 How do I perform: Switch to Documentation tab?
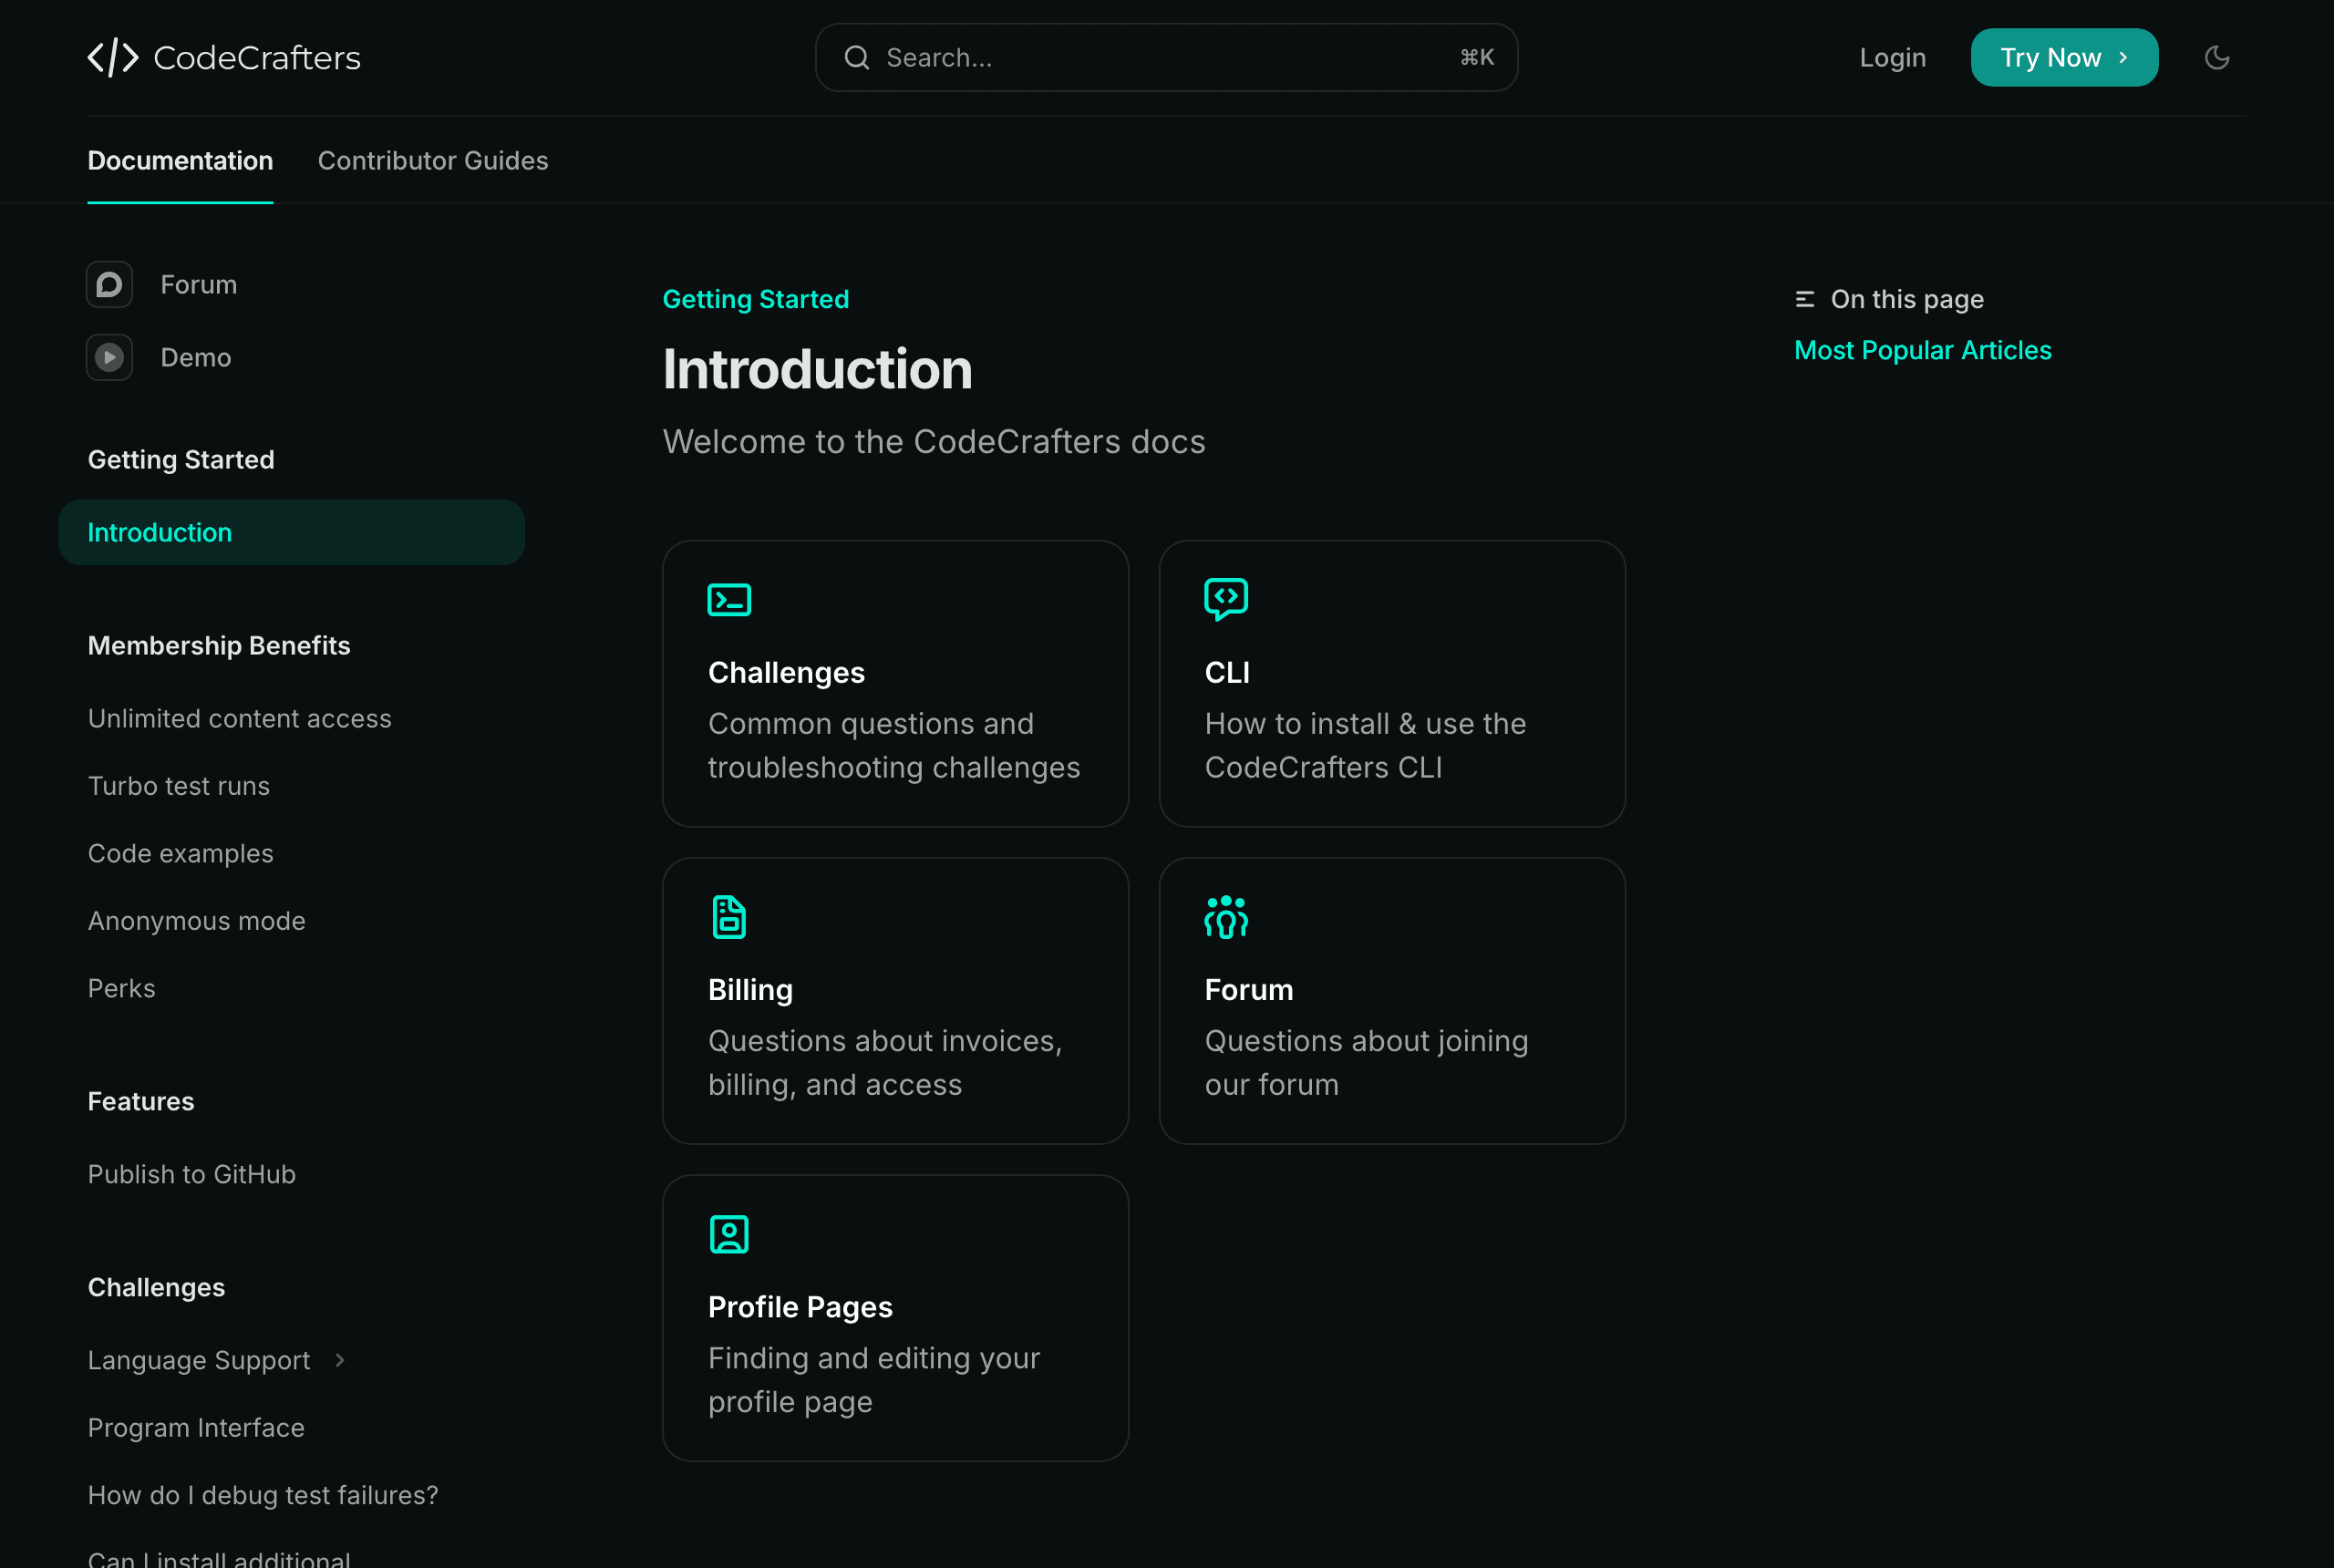pyautogui.click(x=180, y=161)
